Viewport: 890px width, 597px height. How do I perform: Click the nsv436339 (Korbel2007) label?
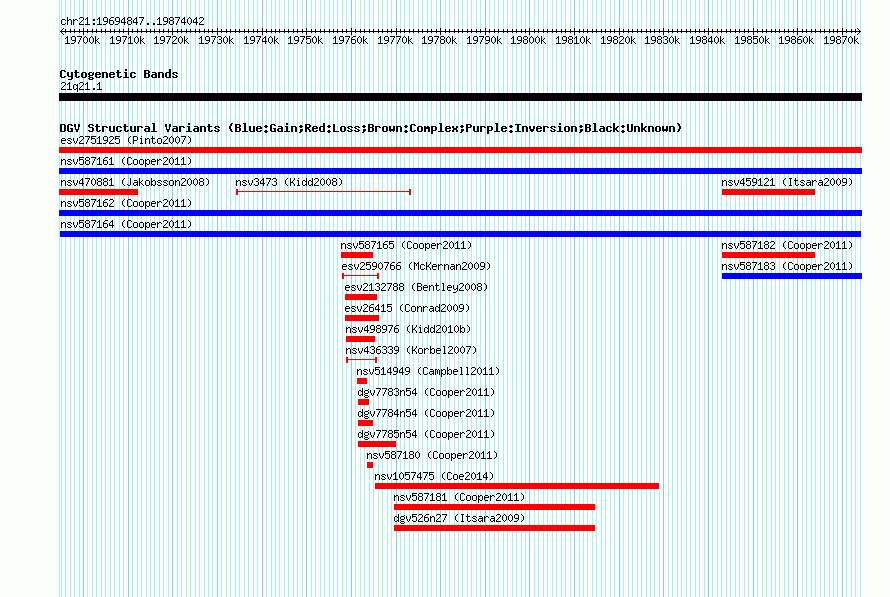pyautogui.click(x=411, y=350)
